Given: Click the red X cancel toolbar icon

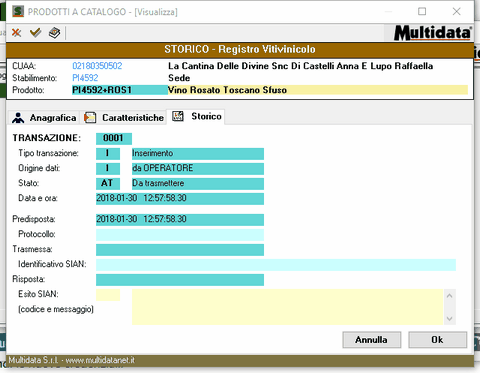Looking at the screenshot, I should 16,33.
